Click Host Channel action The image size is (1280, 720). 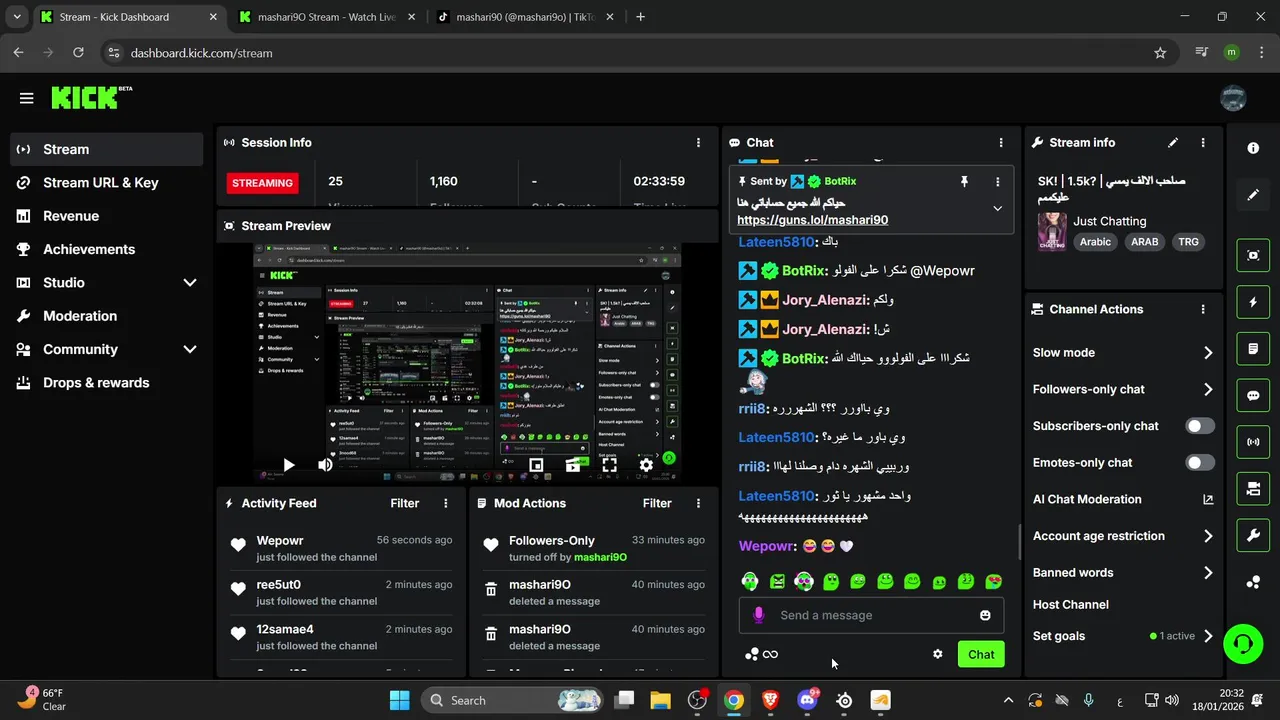coord(1071,605)
